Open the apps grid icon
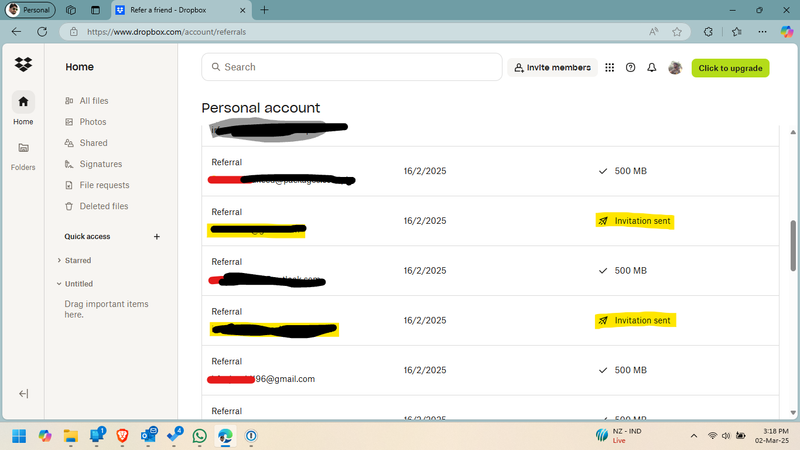The width and height of the screenshot is (800, 450). pyautogui.click(x=610, y=68)
